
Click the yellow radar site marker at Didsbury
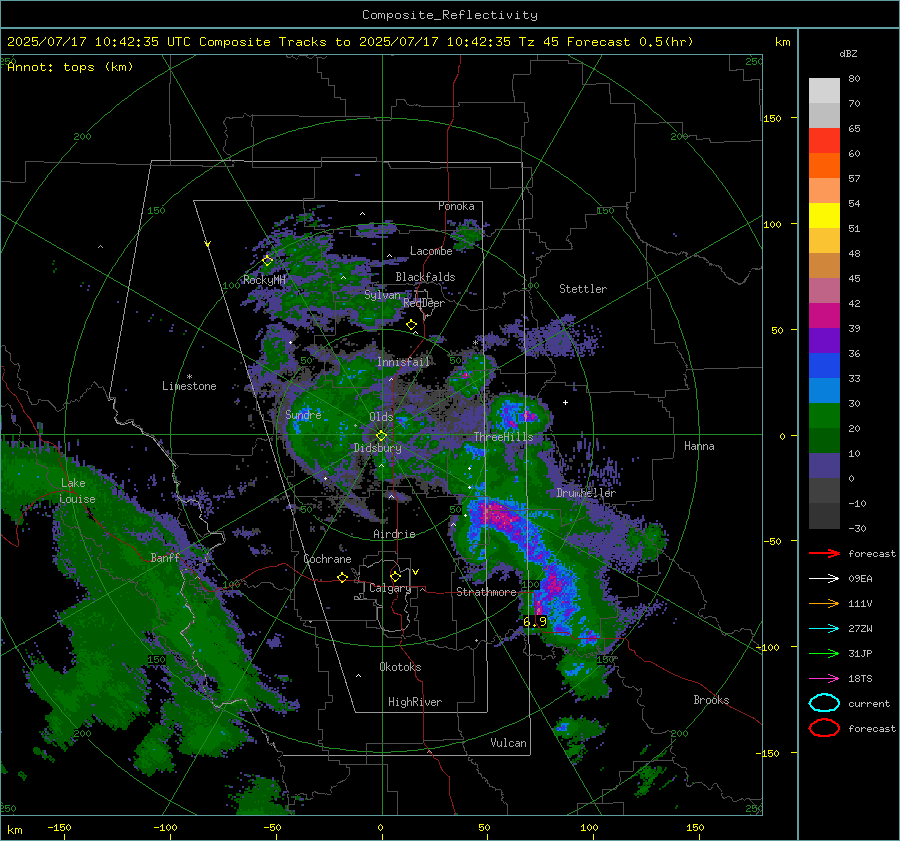(x=381, y=436)
